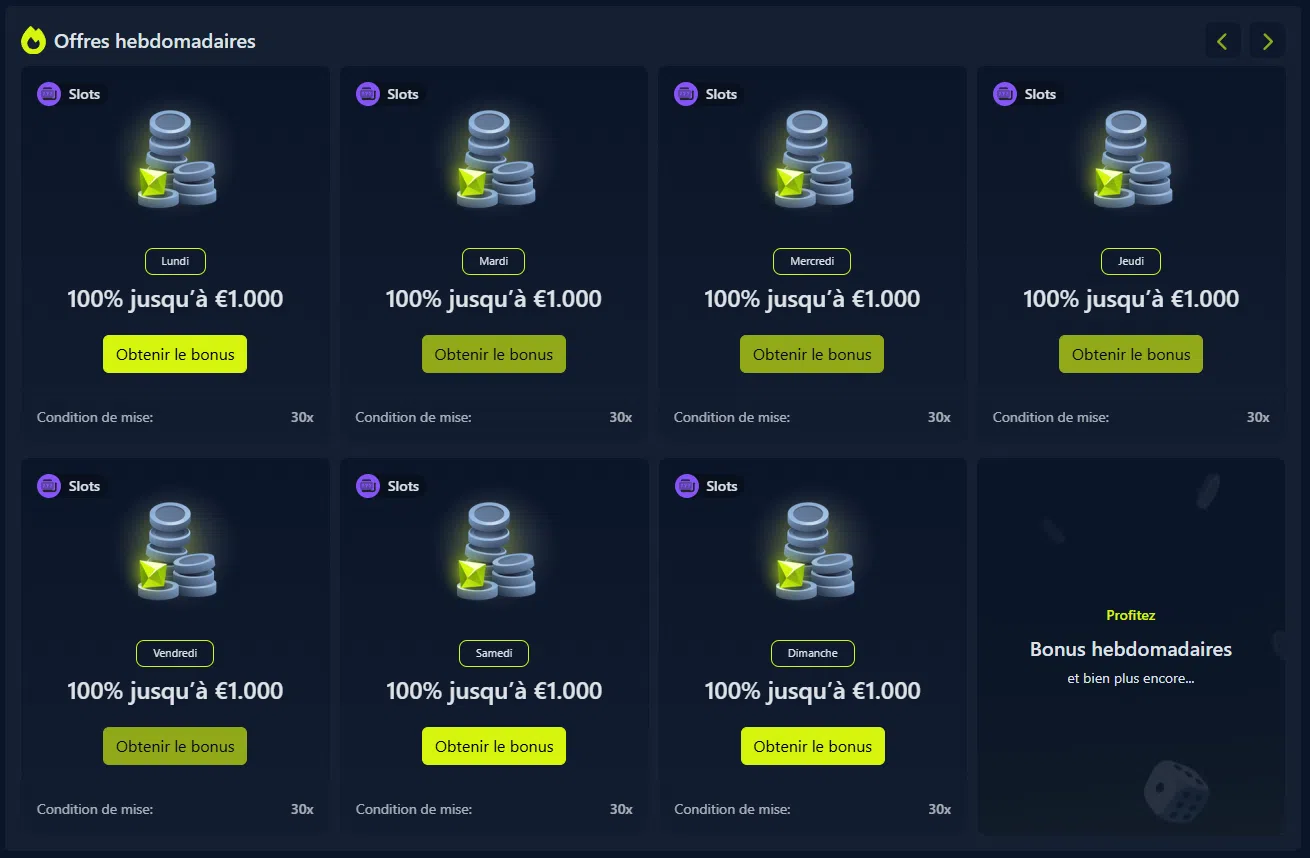Image resolution: width=1310 pixels, height=858 pixels.
Task: Click the coin stack image on the Vendredi card
Action: click(x=176, y=552)
